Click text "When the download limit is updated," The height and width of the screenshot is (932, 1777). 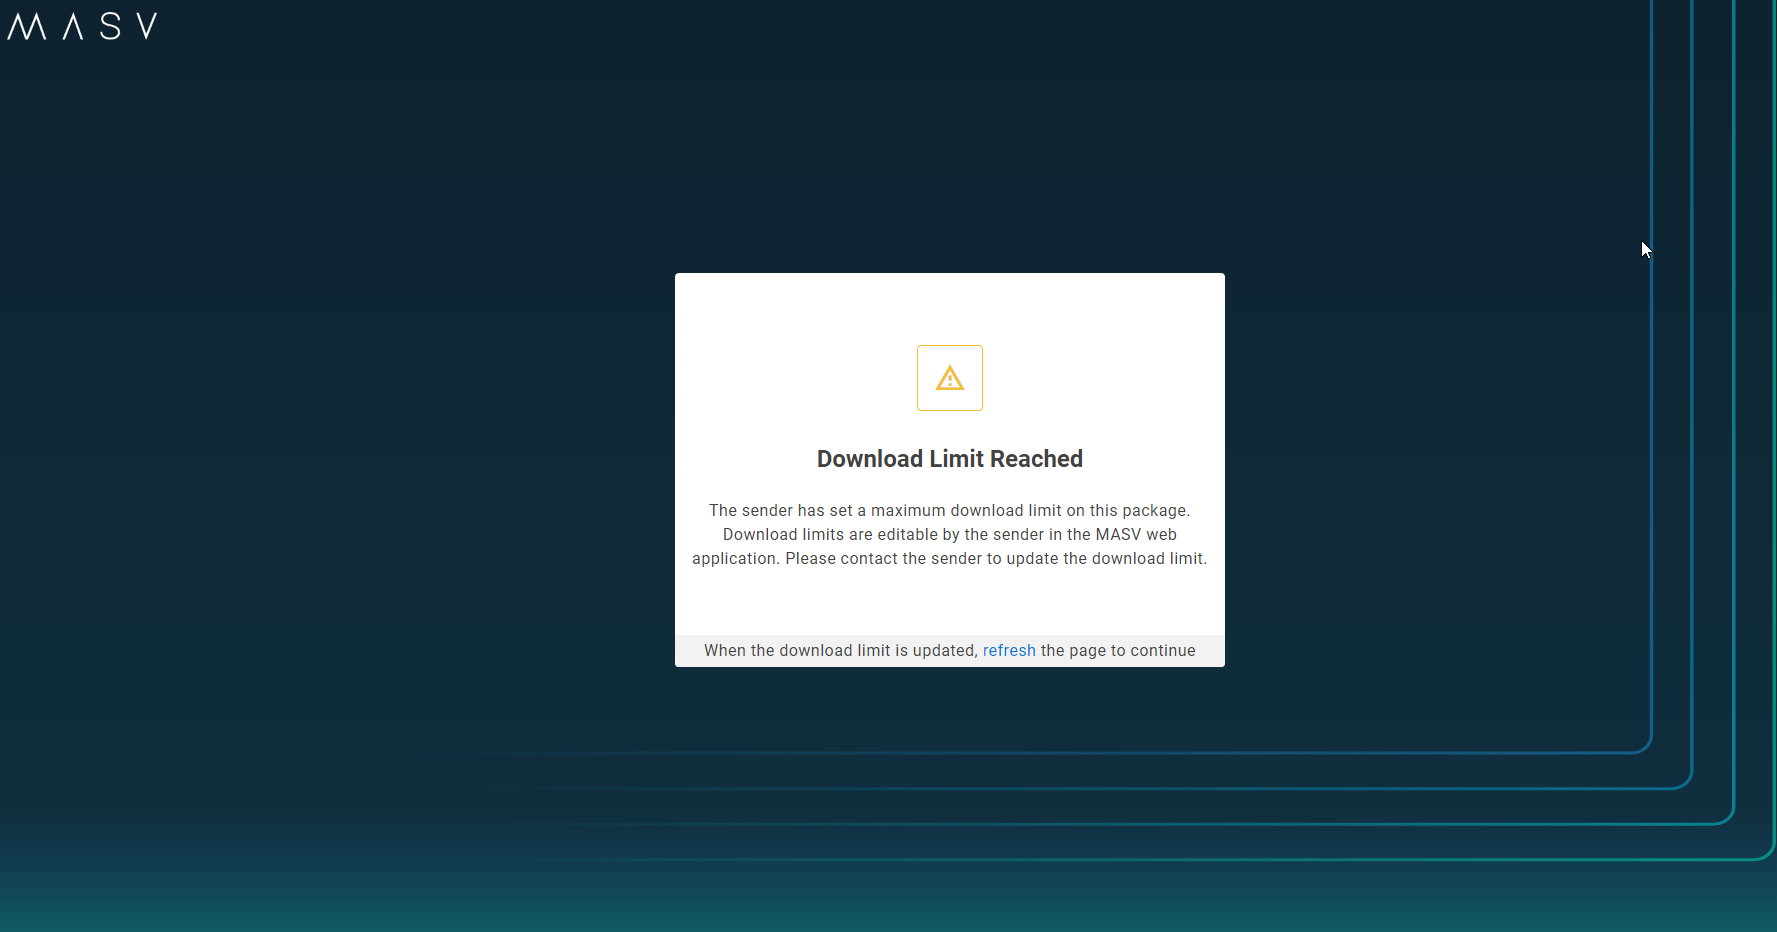841,650
